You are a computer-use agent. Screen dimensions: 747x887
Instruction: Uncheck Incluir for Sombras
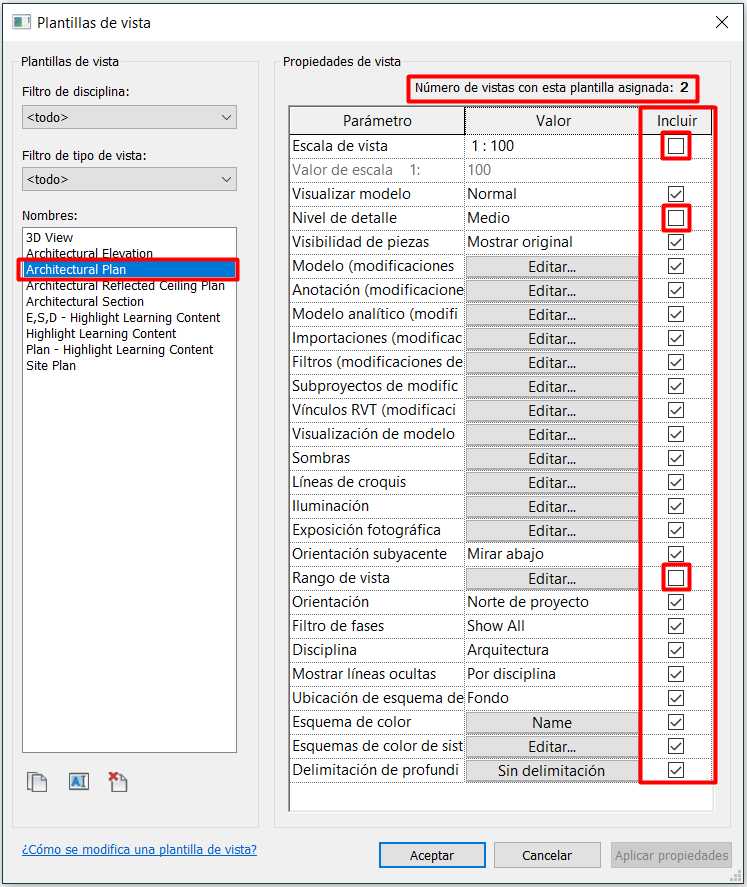[x=676, y=458]
